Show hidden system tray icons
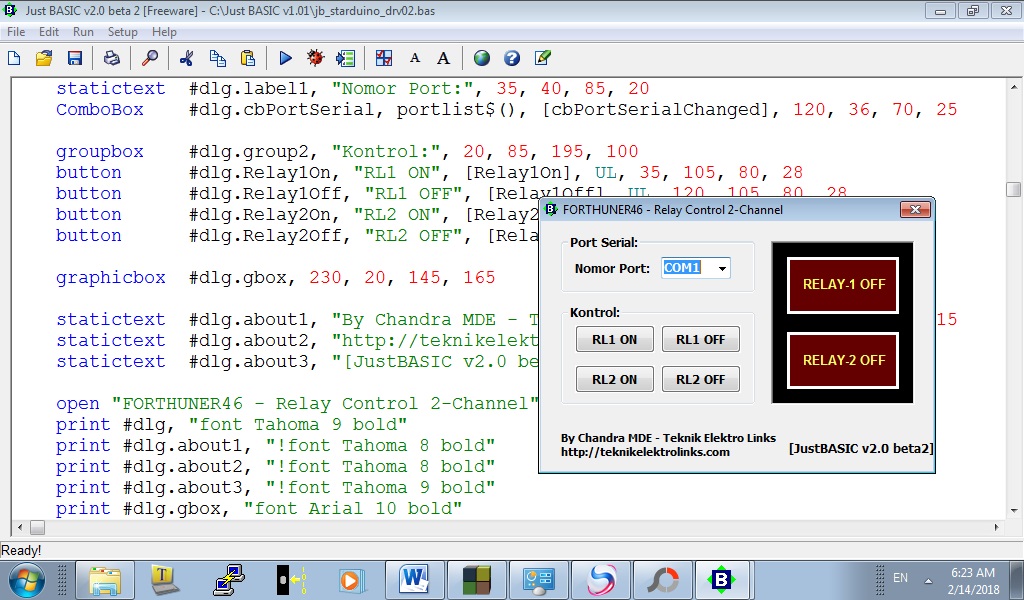The width and height of the screenshot is (1024, 600). pos(928,580)
